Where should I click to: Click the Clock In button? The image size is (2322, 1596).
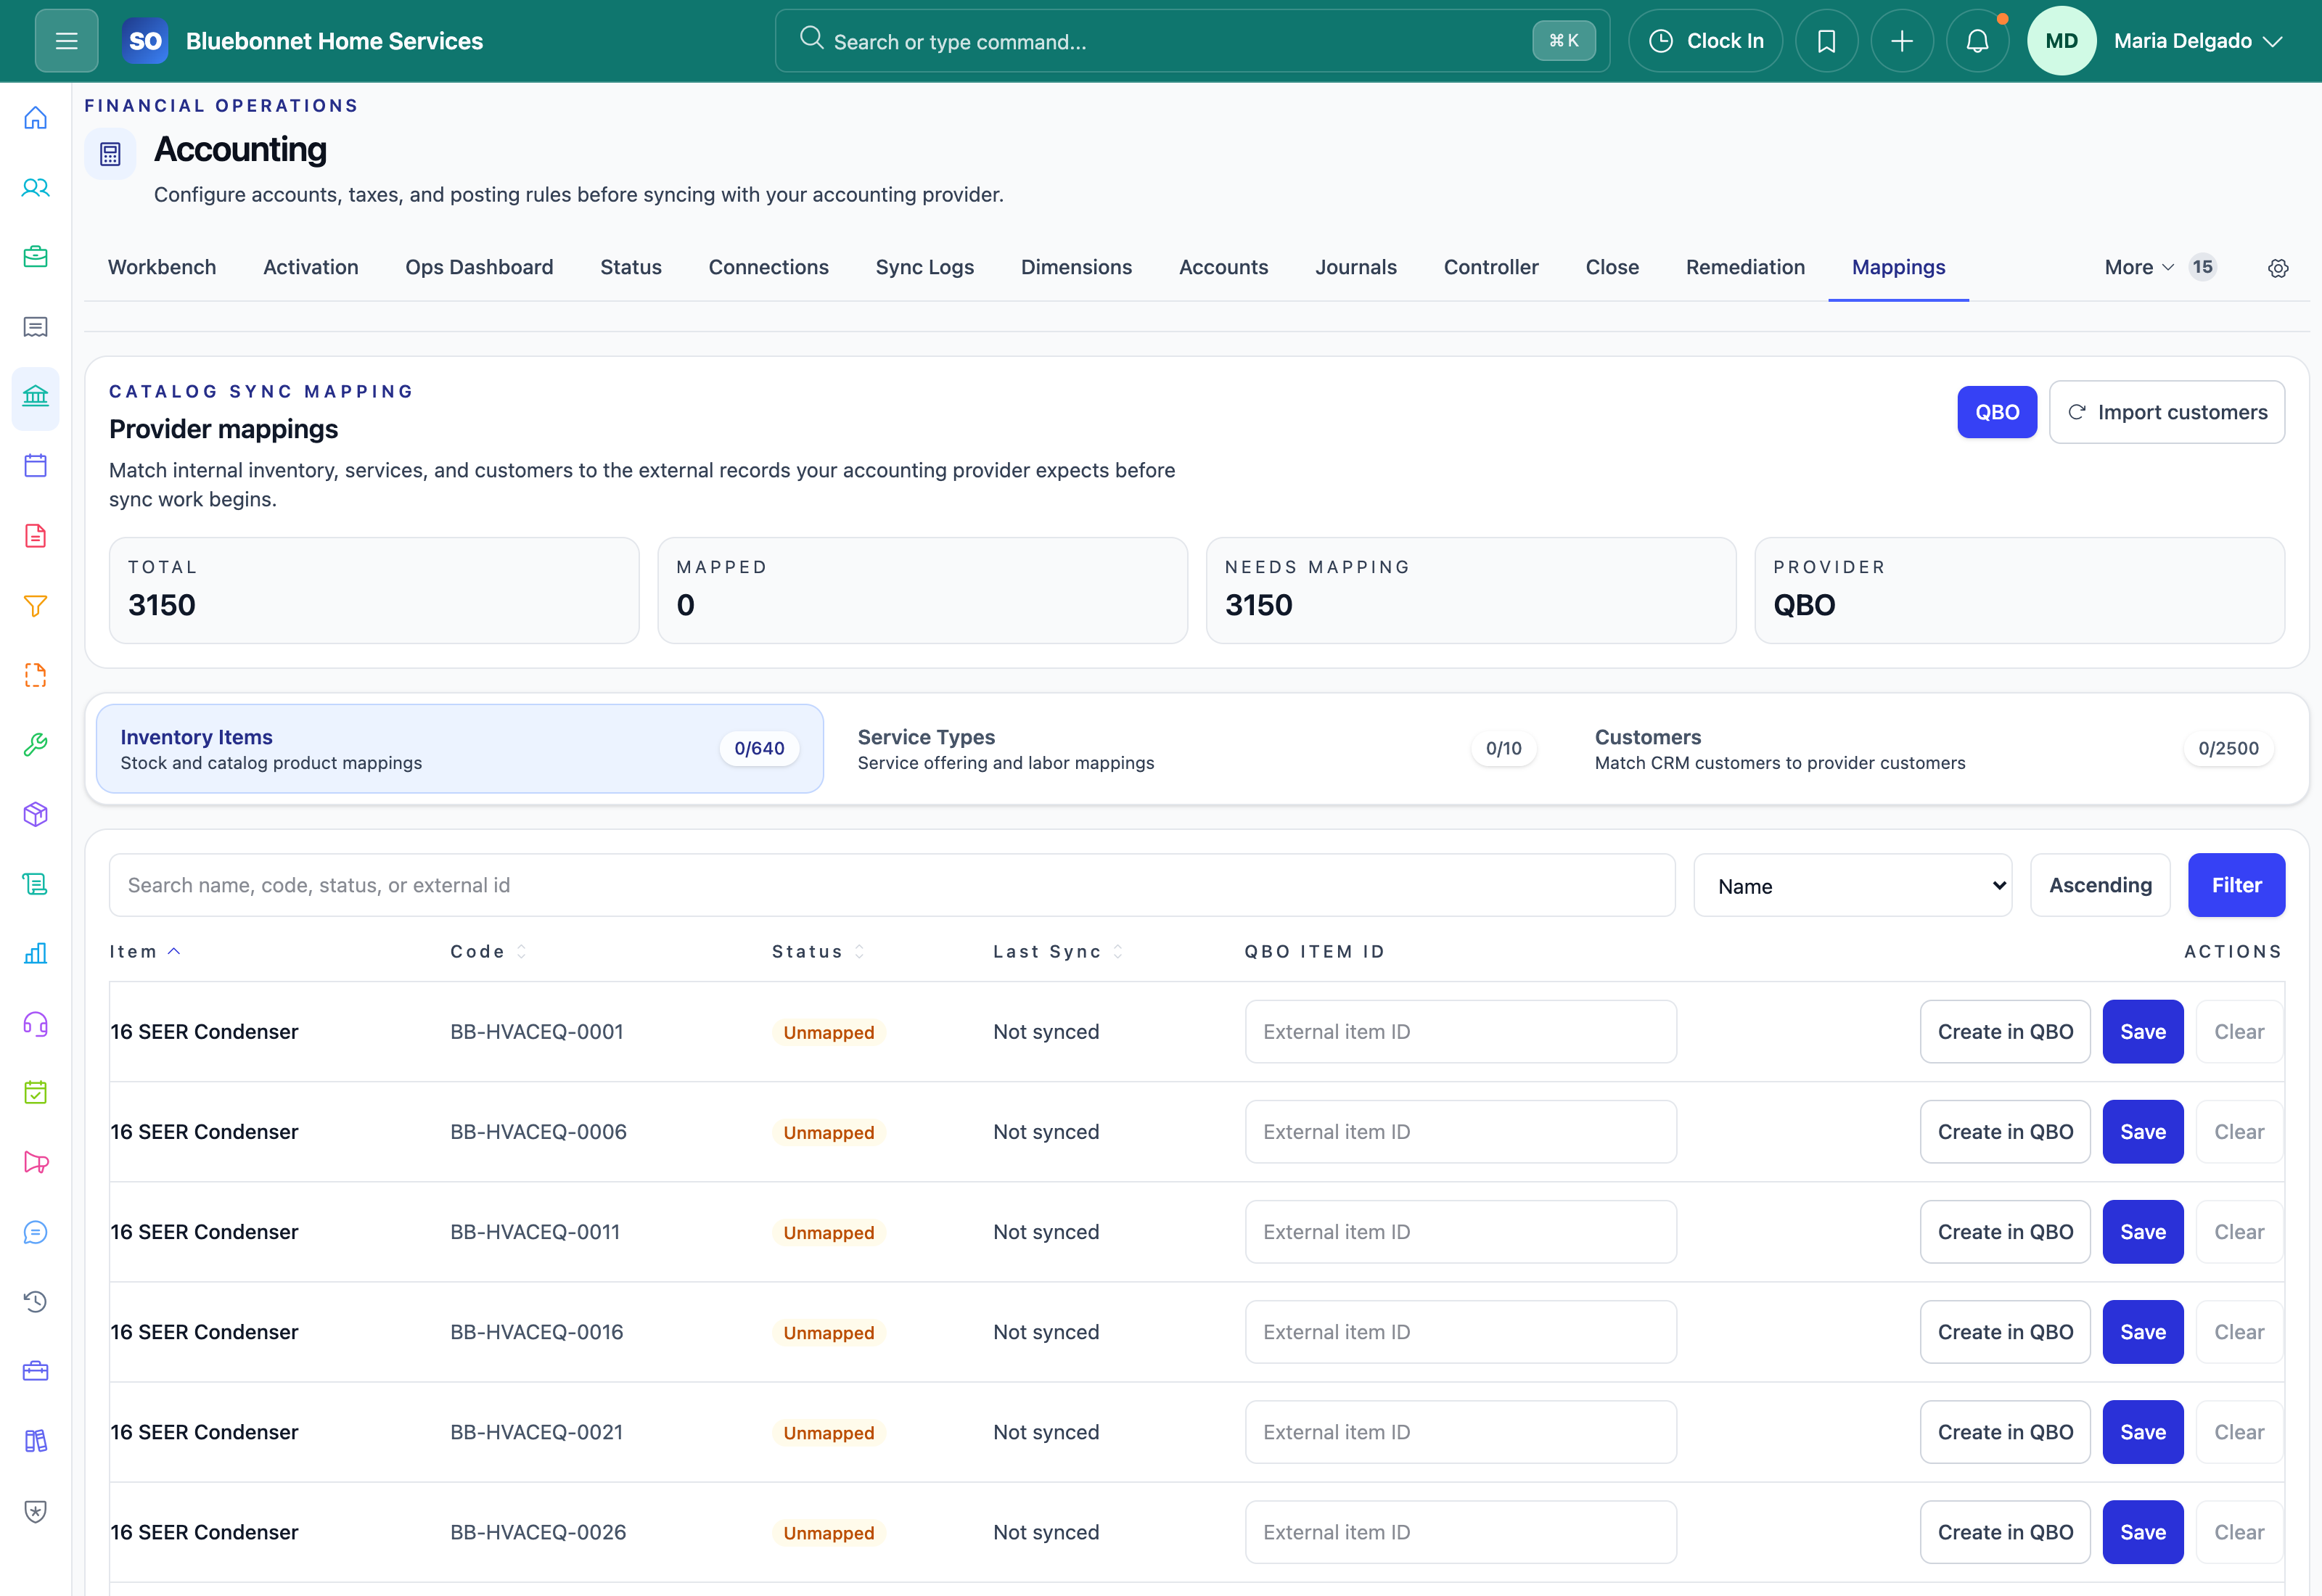click(x=1705, y=41)
